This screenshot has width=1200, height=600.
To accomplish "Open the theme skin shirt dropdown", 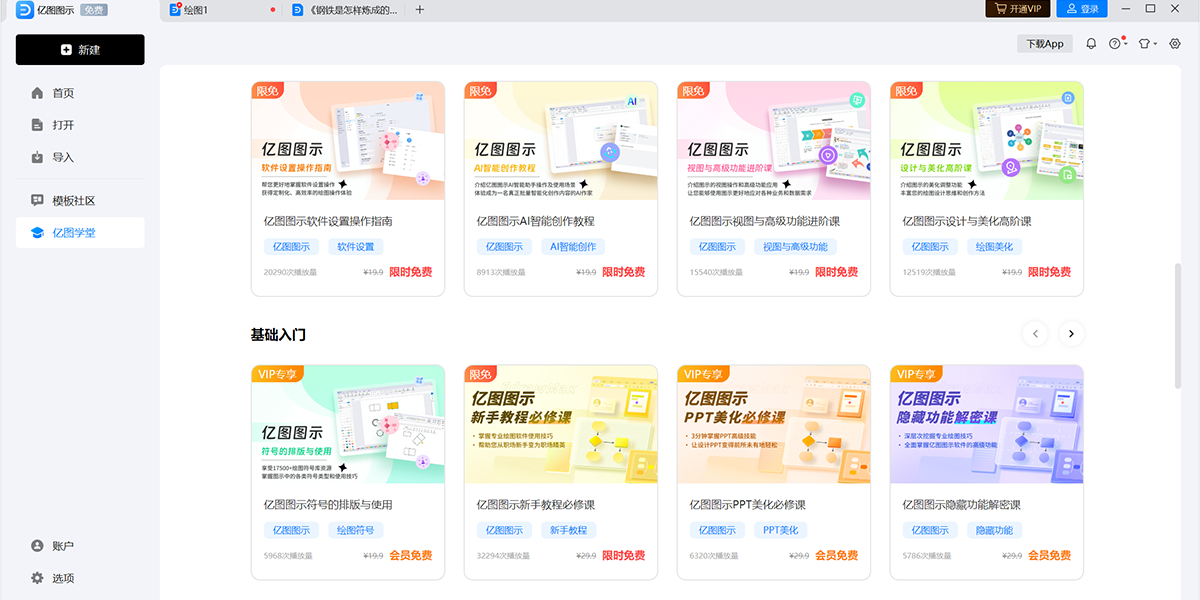I will point(1147,44).
